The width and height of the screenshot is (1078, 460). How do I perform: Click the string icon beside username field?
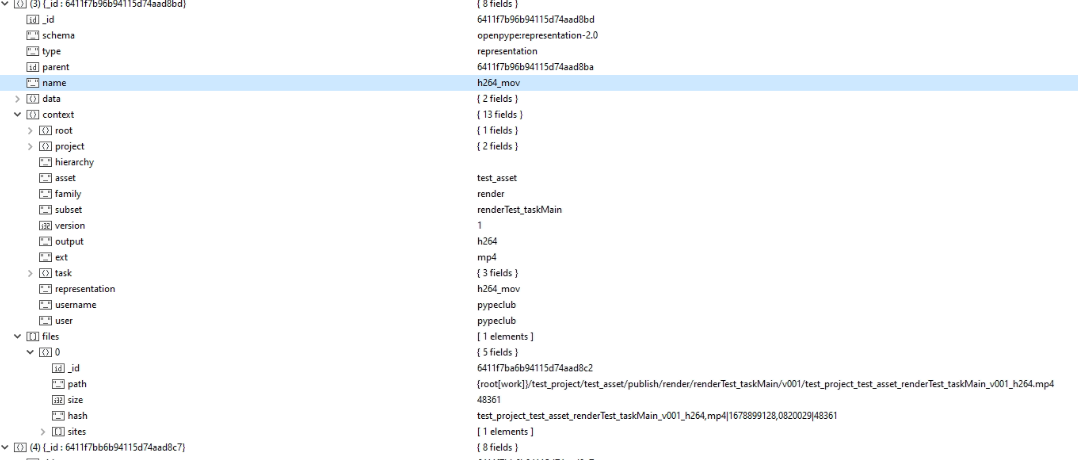(45, 304)
